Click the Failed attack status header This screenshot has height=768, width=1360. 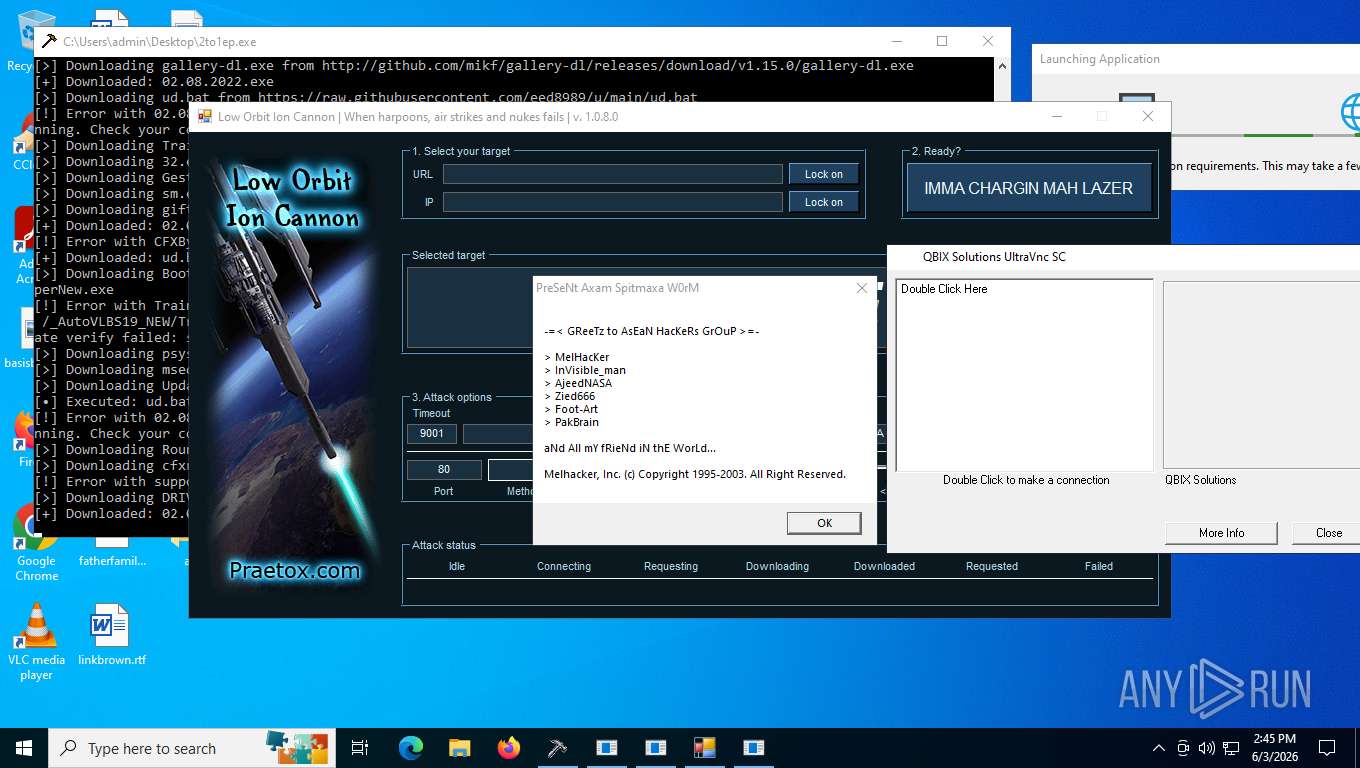click(x=1099, y=566)
